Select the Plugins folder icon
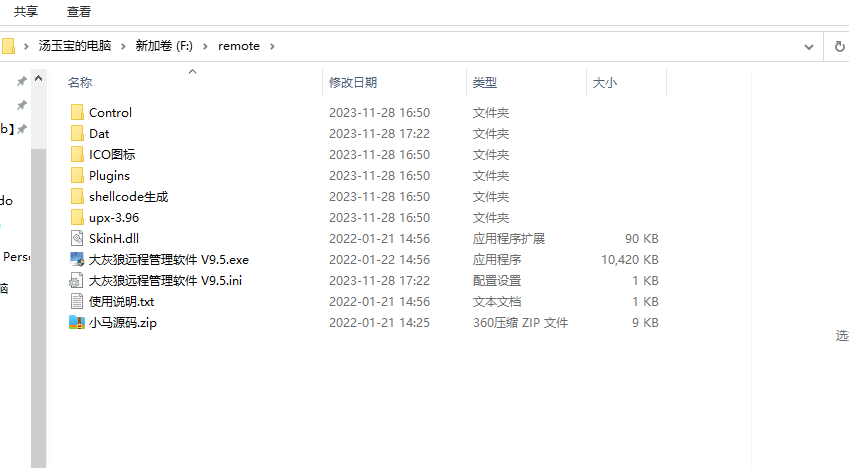Viewport: 849px width, 468px height. point(77,176)
